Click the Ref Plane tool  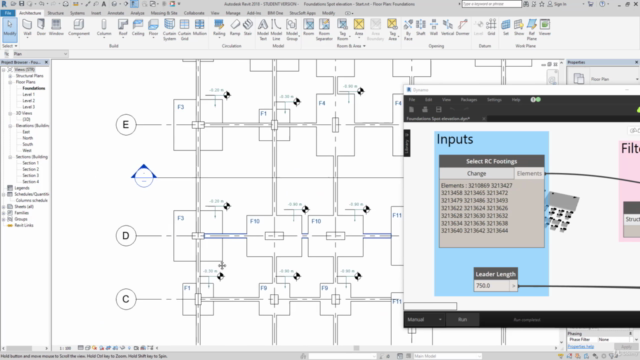pyautogui.click(x=532, y=29)
